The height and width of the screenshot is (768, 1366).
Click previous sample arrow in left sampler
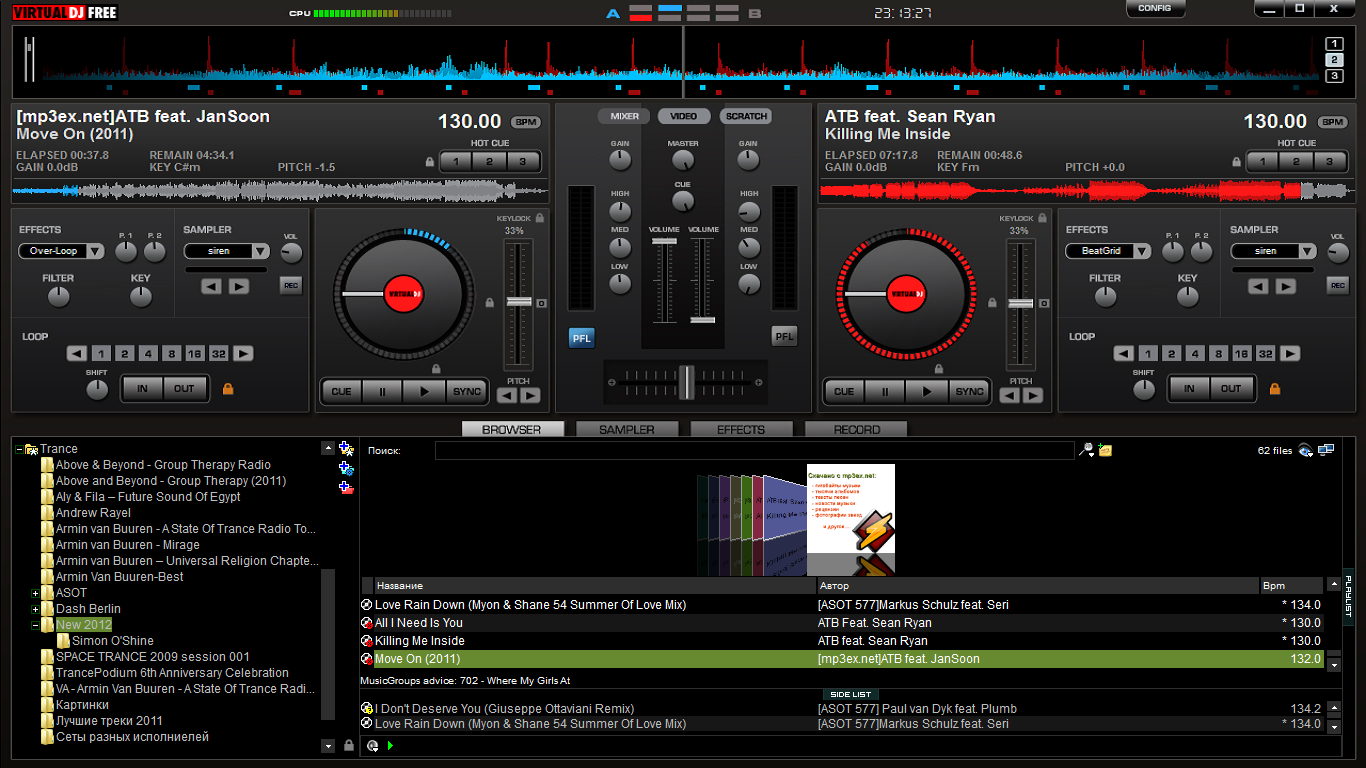point(211,286)
